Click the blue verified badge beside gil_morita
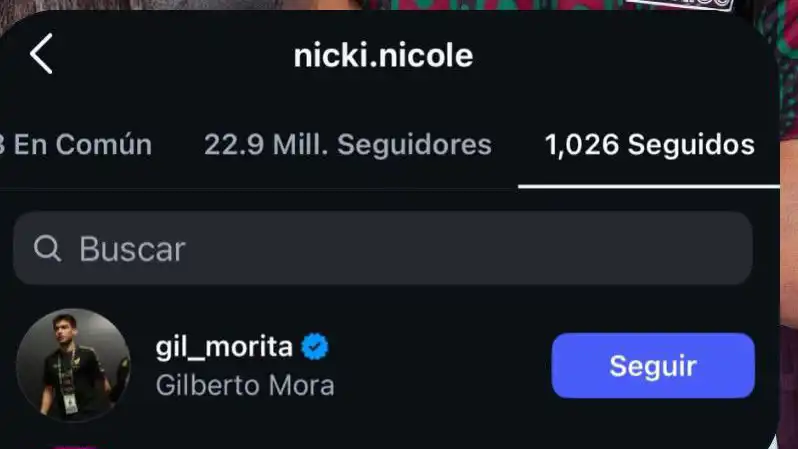The image size is (798, 449). (316, 347)
